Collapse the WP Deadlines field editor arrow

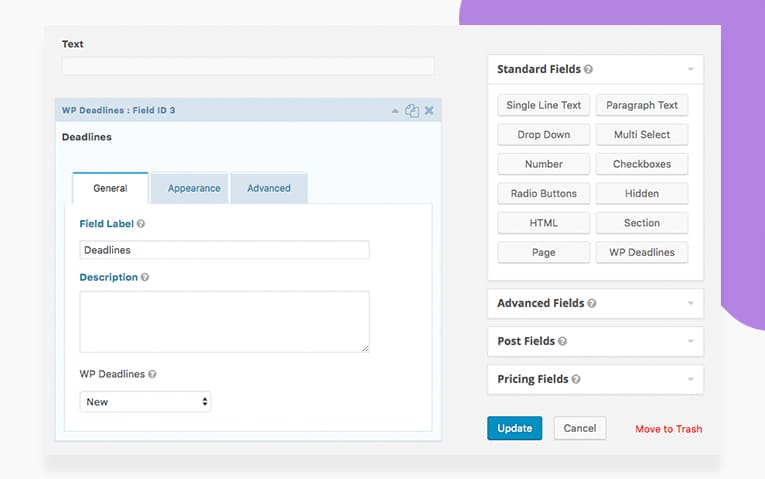coord(395,112)
